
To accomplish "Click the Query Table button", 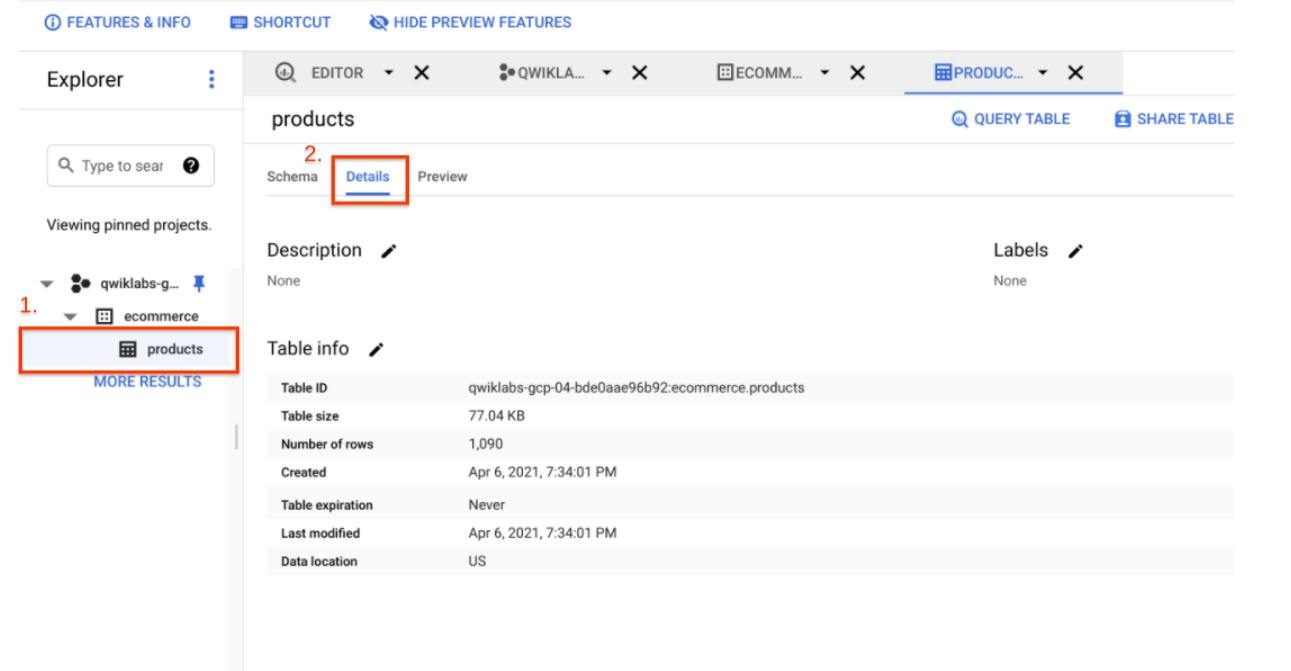I will (x=1010, y=119).
